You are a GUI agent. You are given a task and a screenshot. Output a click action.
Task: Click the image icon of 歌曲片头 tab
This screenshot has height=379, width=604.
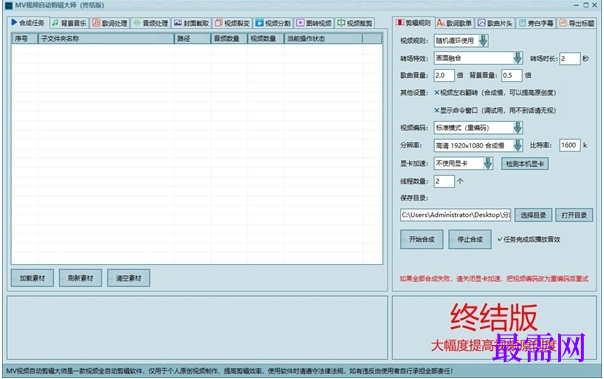pos(482,23)
